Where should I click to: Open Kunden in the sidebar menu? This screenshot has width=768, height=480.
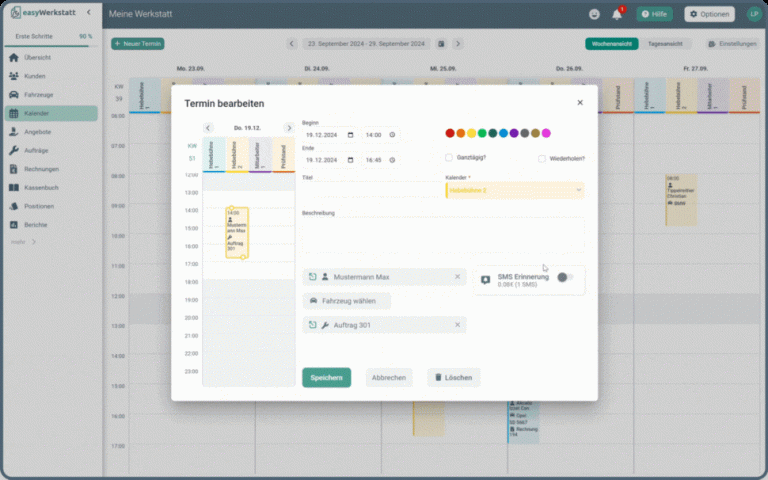(37, 76)
